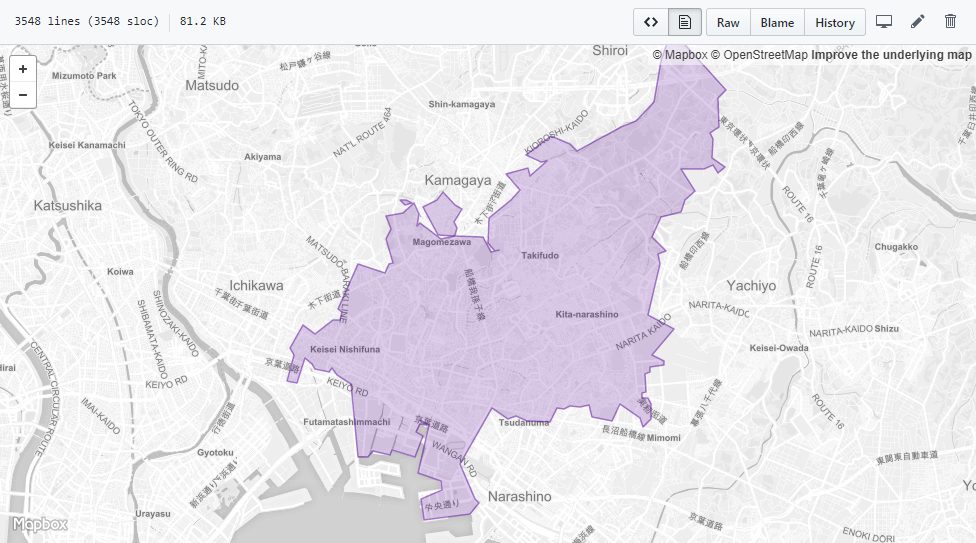Image resolution: width=976 pixels, height=543 pixels.
Task: Open the OpenStreetMap attribution link
Action: 759,55
